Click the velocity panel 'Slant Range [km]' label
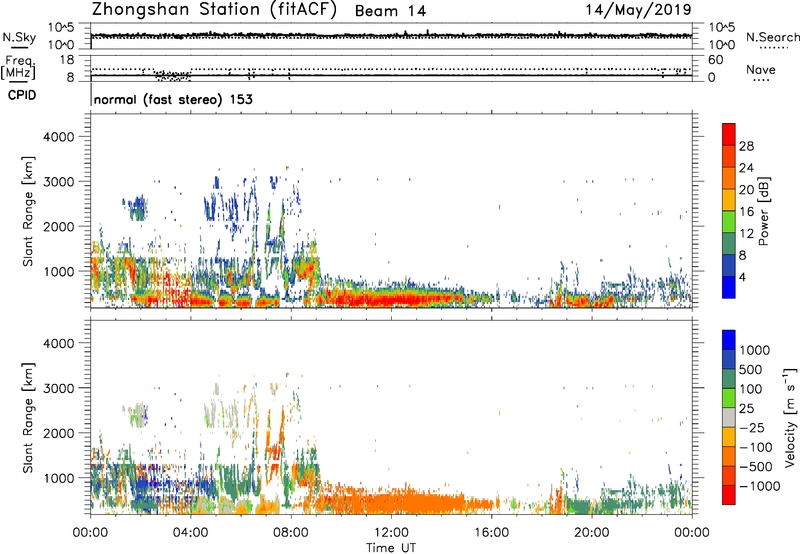This screenshot has height=554, width=800. [x=28, y=418]
